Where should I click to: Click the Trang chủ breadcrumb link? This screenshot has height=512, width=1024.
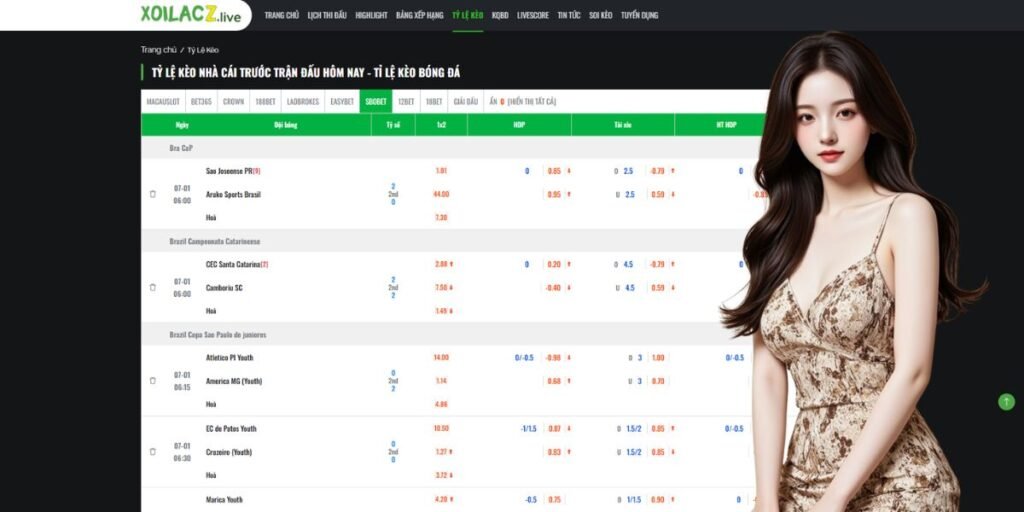[x=158, y=50]
